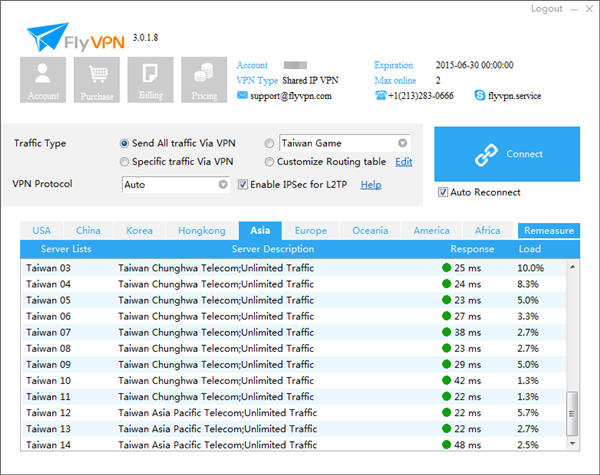The height and width of the screenshot is (475, 600).
Task: Expand the Taiwan Game dropdown
Action: tap(402, 143)
